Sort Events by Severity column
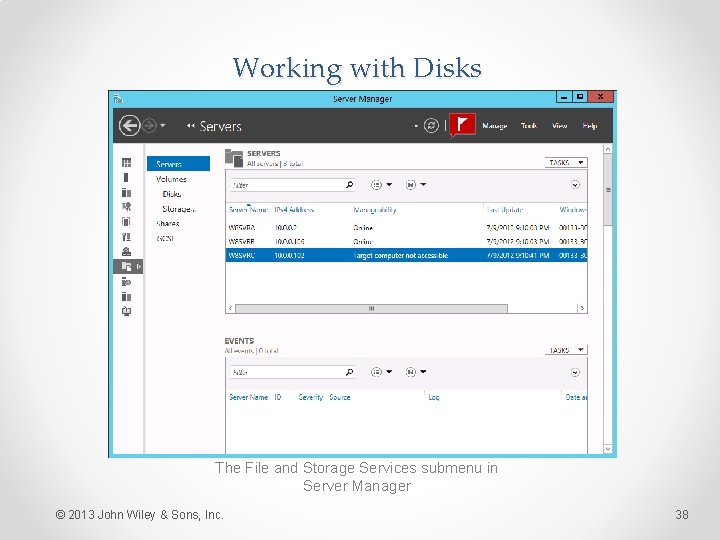 point(311,397)
